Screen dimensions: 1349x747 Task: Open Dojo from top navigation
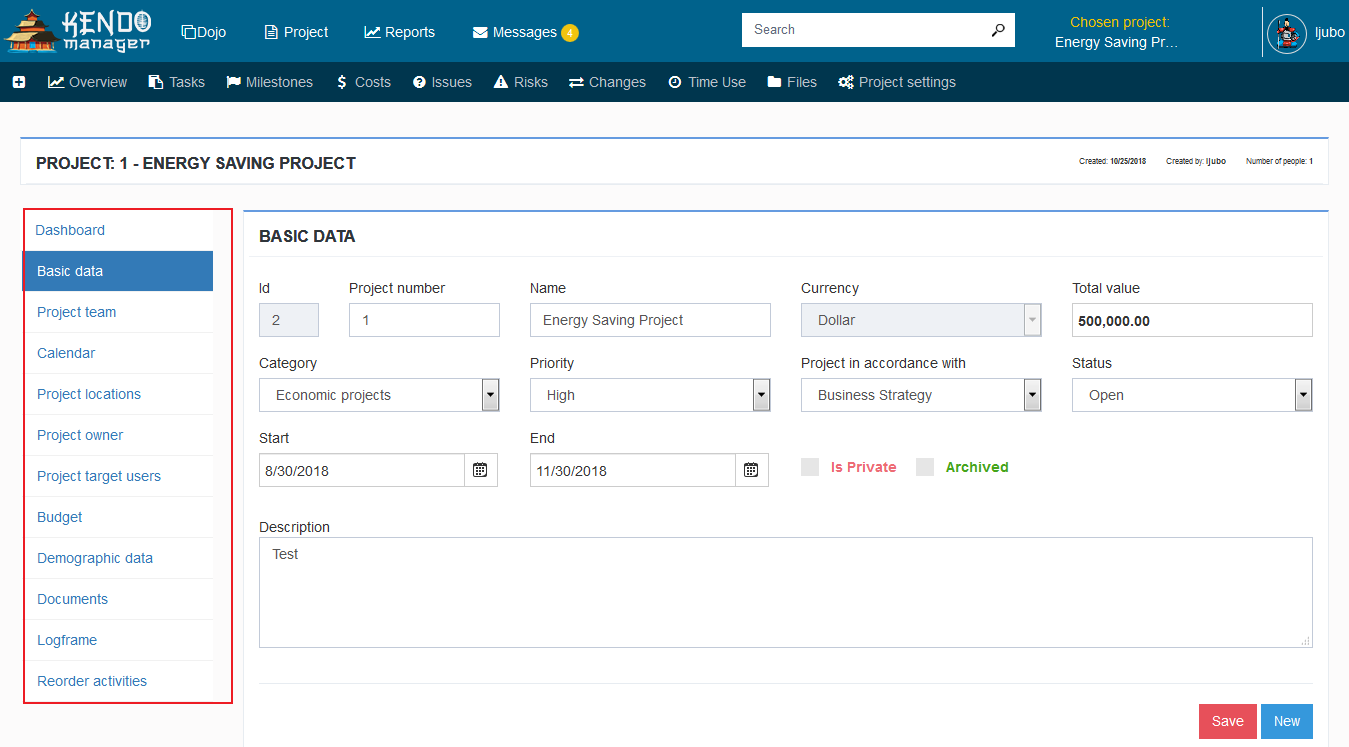coord(204,32)
